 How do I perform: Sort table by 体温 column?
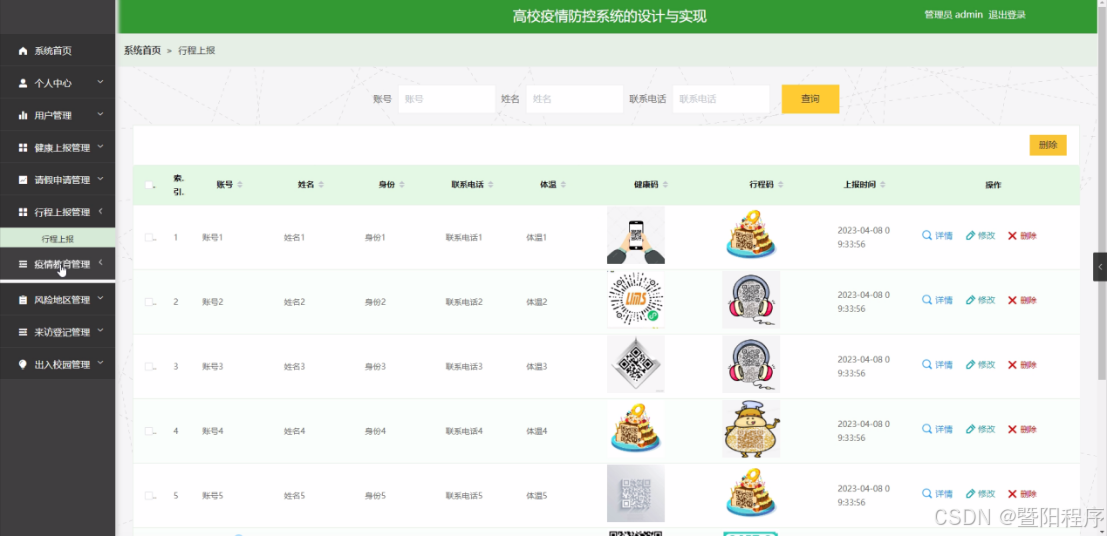562,184
